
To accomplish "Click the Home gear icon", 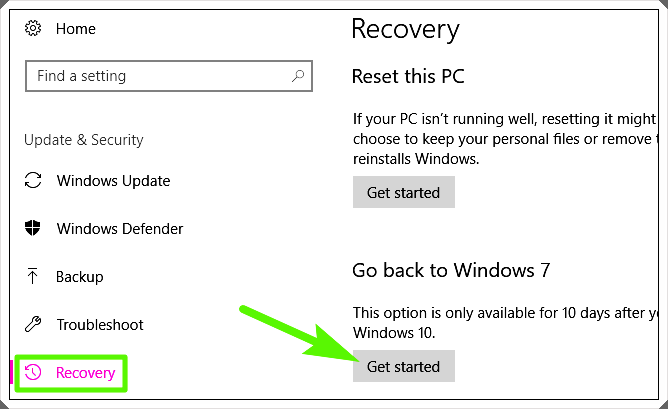I will click(x=33, y=29).
